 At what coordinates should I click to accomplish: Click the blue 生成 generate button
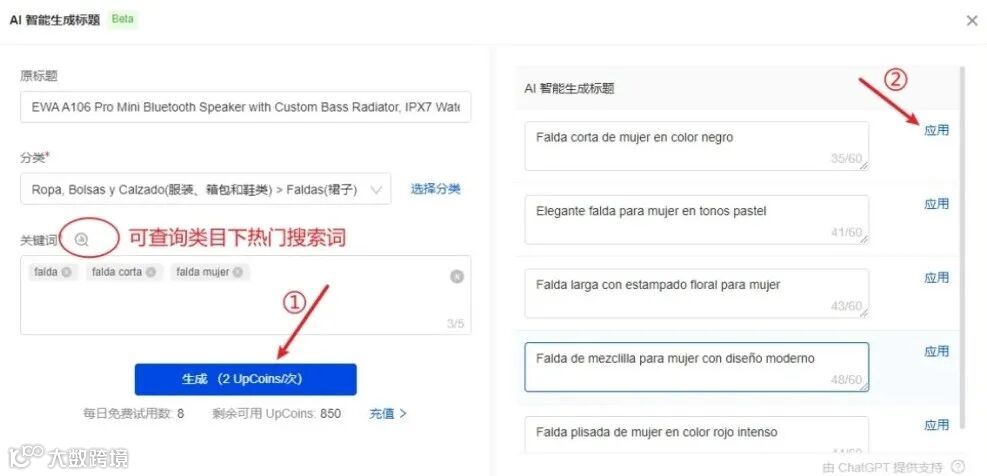point(245,379)
